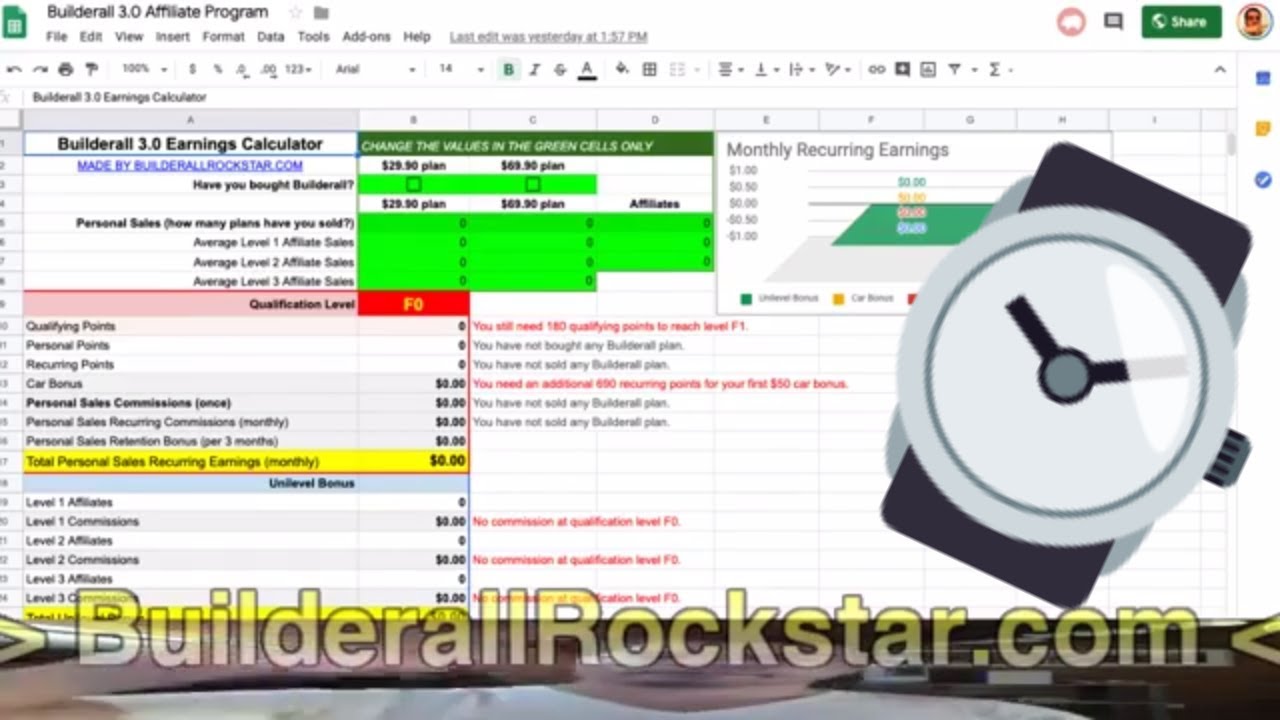Image resolution: width=1280 pixels, height=720 pixels.
Task: Print the spreadsheet using printer icon
Action: coord(66,69)
